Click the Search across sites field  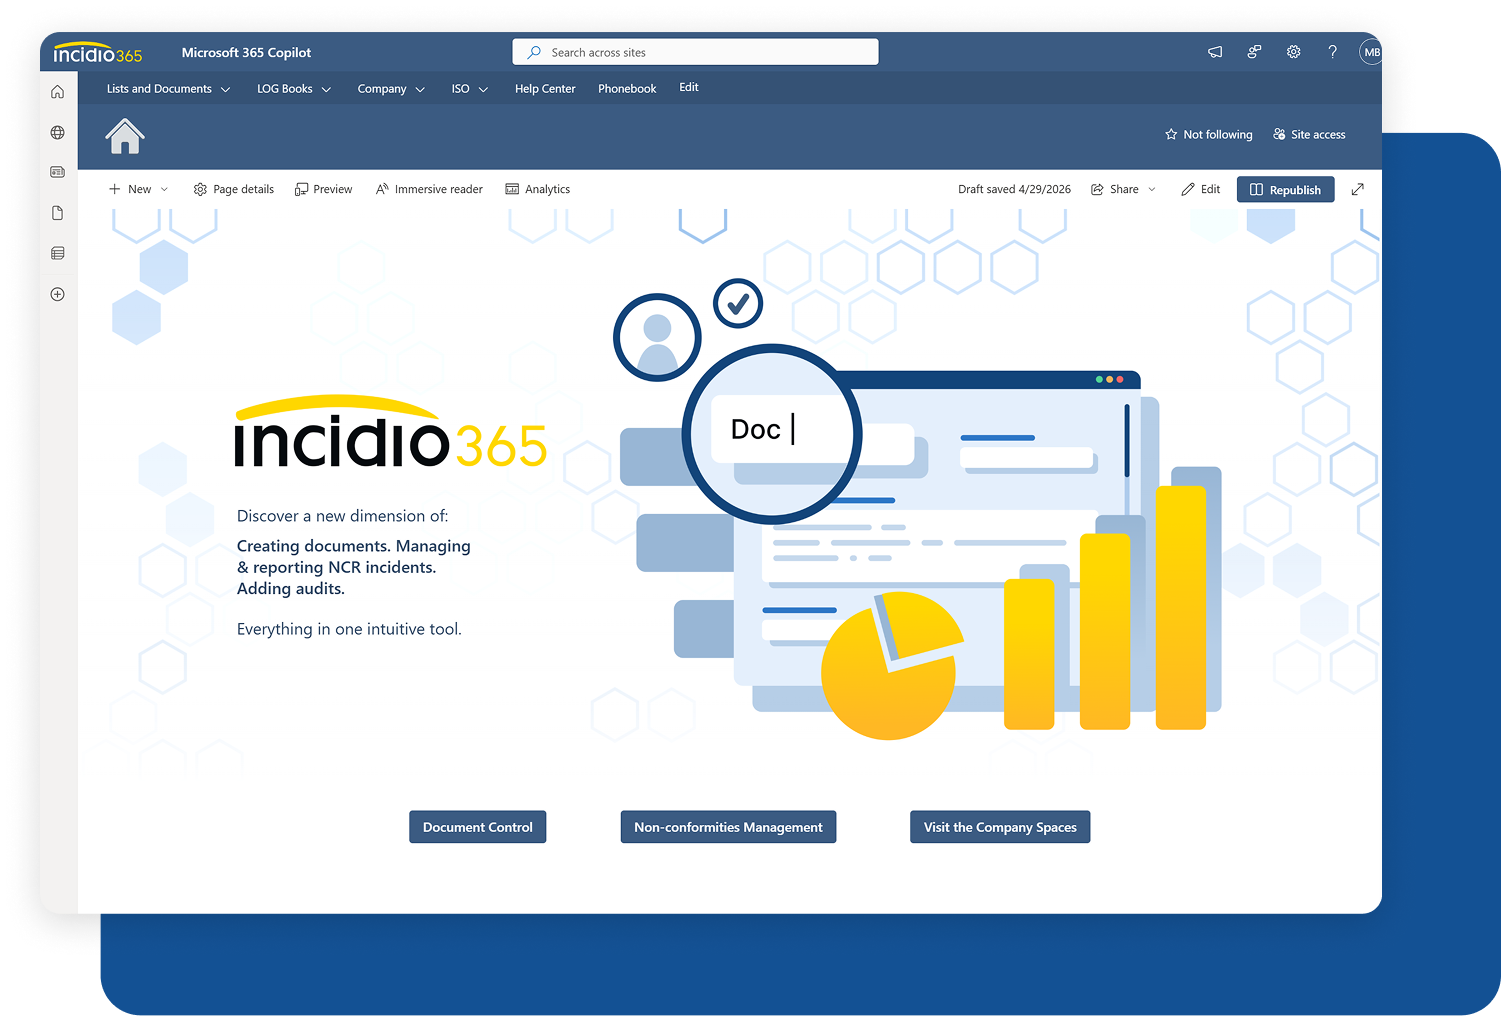click(x=695, y=52)
